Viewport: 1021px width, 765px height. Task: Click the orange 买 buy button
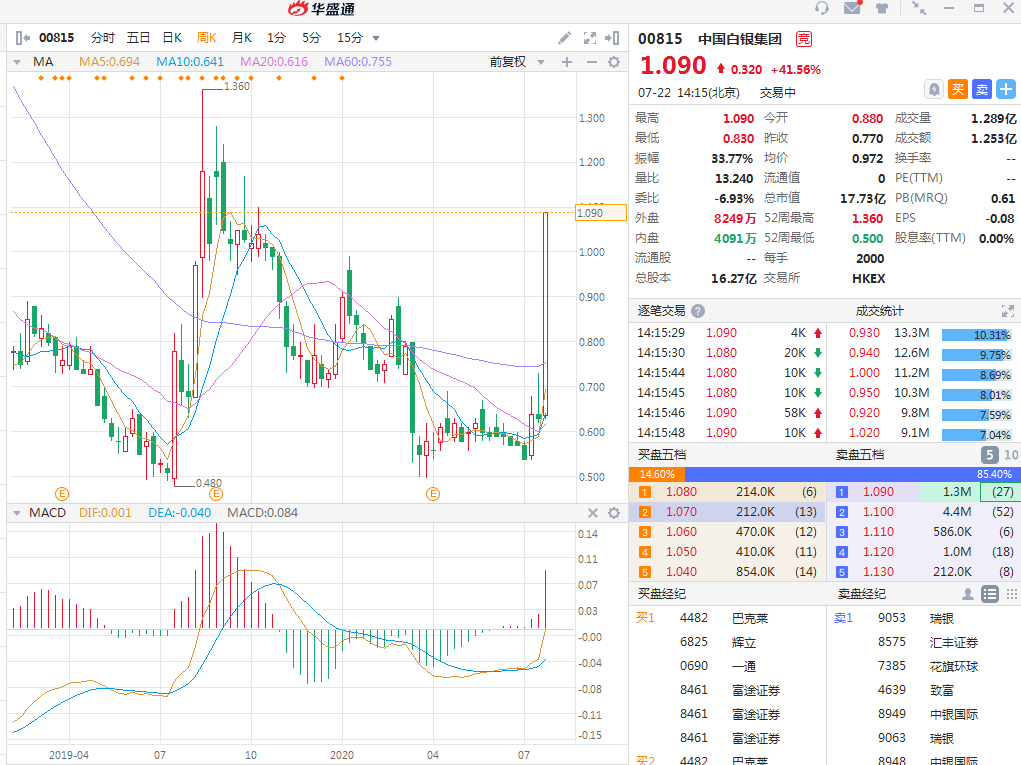pos(958,89)
